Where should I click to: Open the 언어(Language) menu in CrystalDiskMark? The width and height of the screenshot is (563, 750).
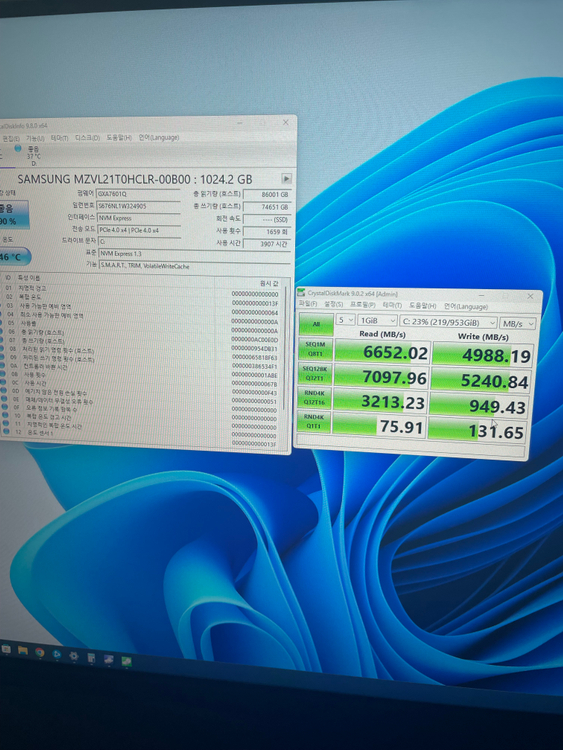(x=465, y=307)
